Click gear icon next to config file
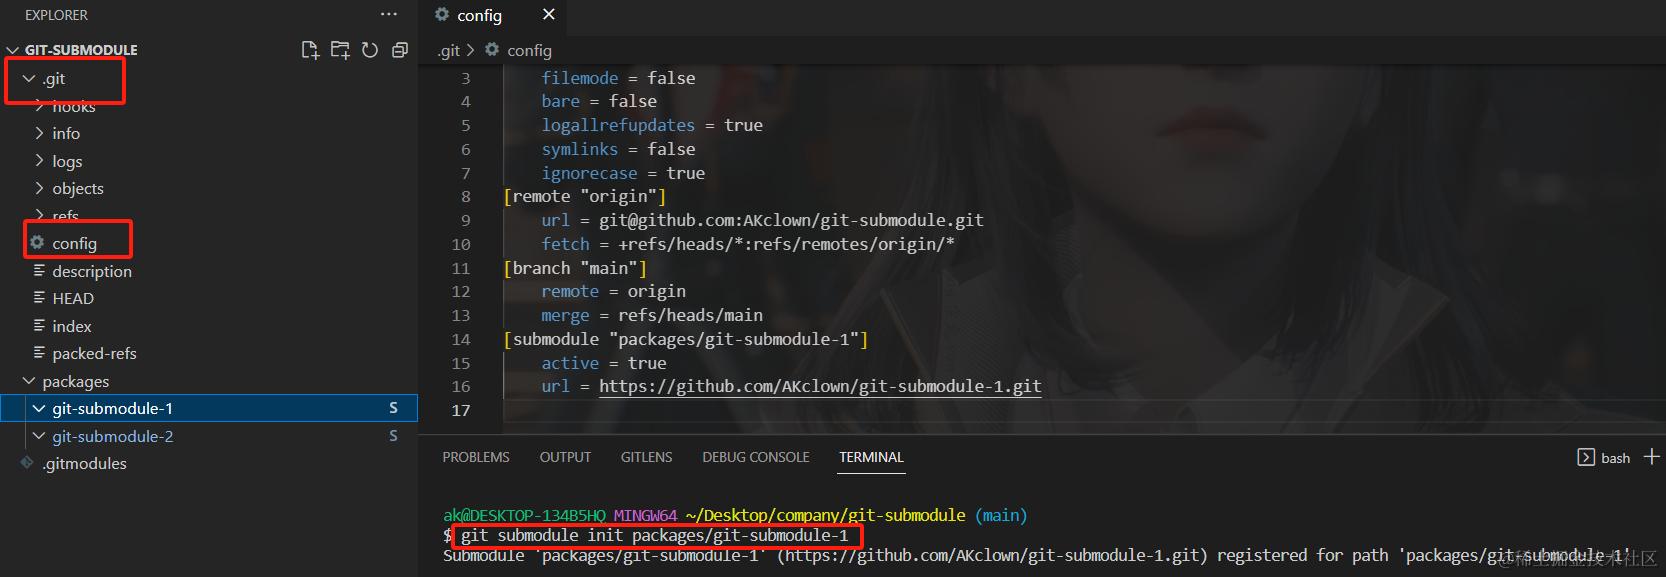The width and height of the screenshot is (1666, 577). 38,243
